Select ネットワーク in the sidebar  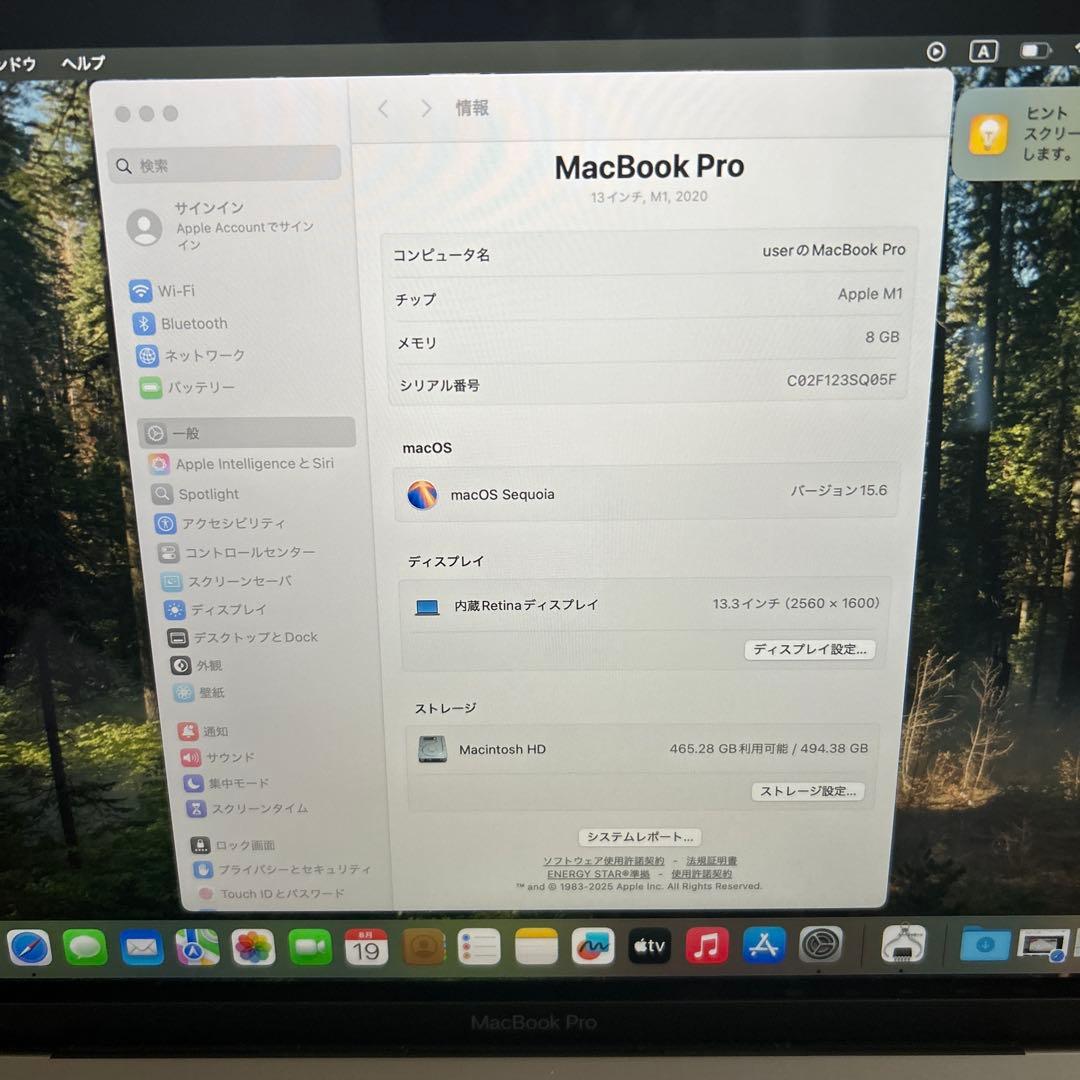tap(191, 355)
